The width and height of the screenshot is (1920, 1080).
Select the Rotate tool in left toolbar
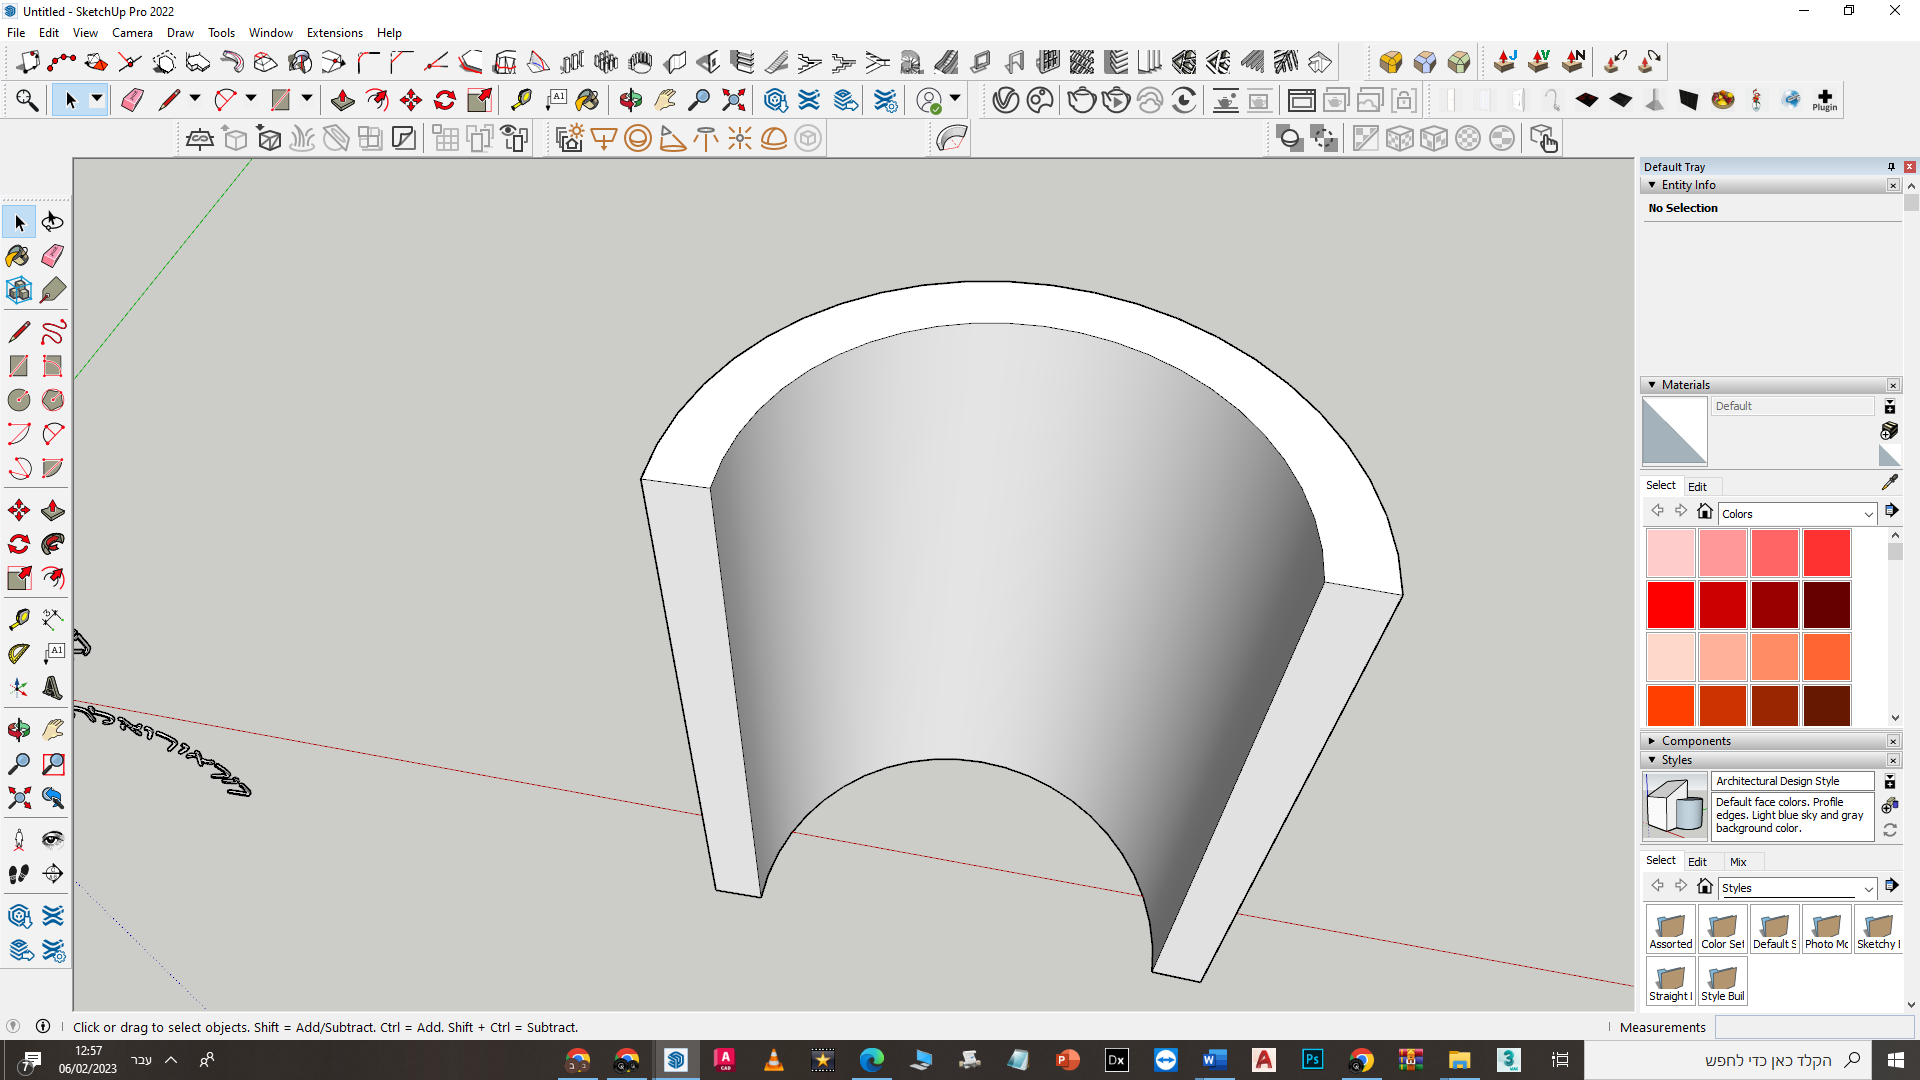tap(18, 545)
